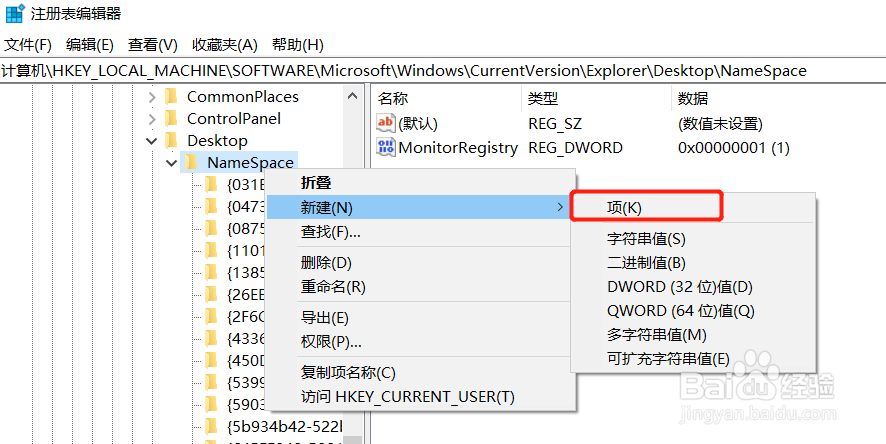Image resolution: width=886 pixels, height=444 pixels.
Task: Select the {031E subkey label
Action: (246, 185)
